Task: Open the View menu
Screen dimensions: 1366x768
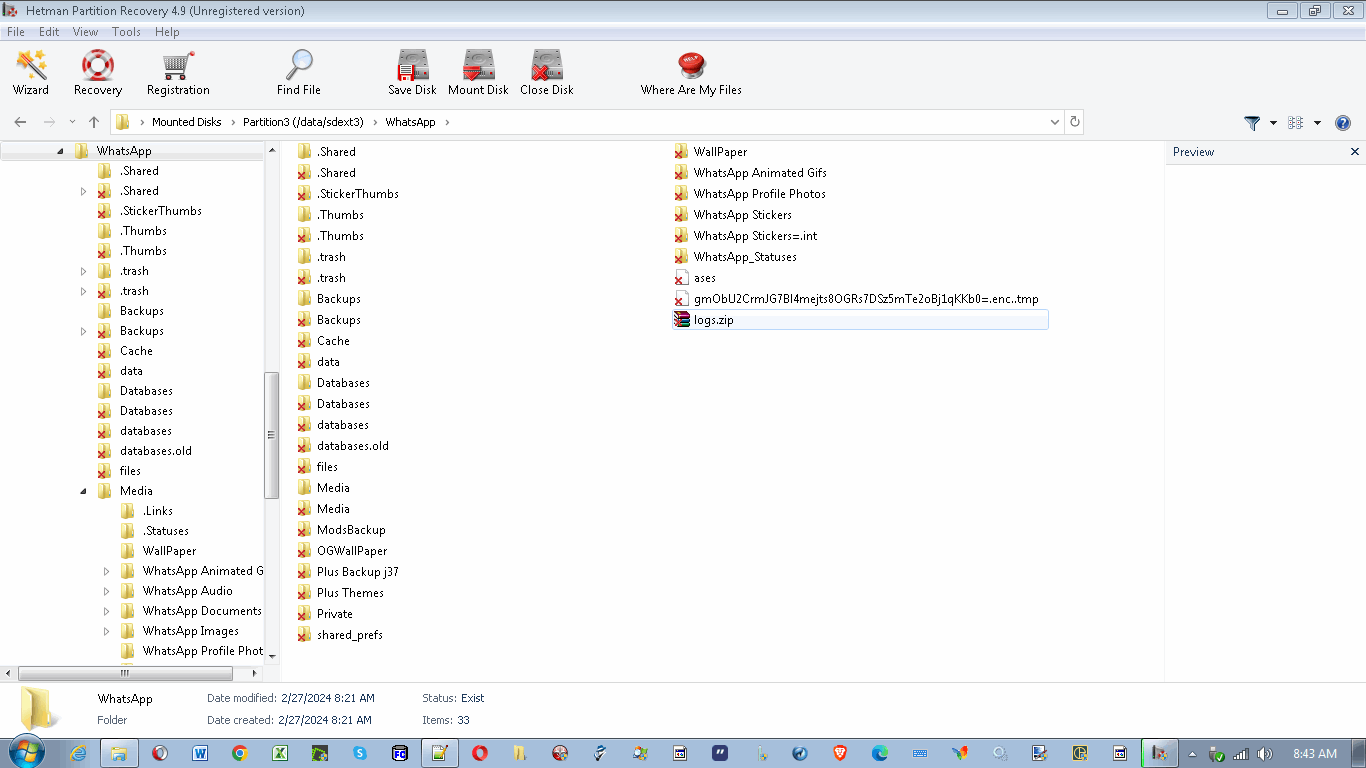Action: click(x=85, y=32)
